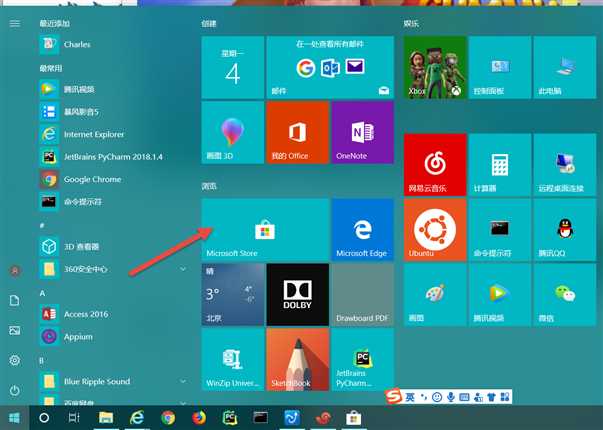Open Task View on taskbar
The image size is (603, 430).
74,418
